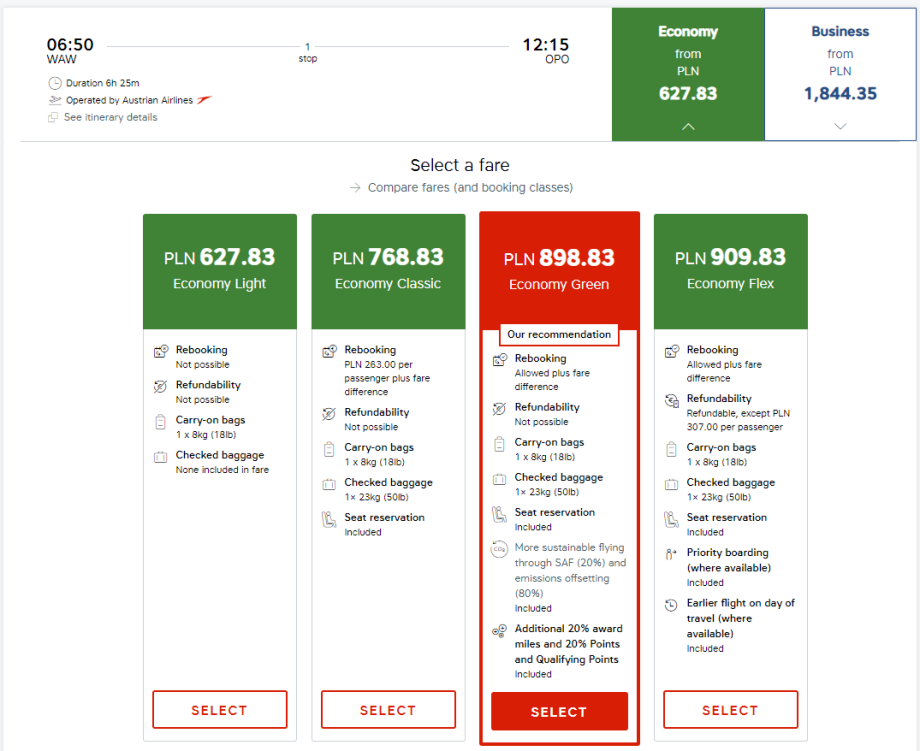This screenshot has width=920, height=751.
Task: Click the seat reservation icon in Economy Classic
Action: tap(329, 519)
